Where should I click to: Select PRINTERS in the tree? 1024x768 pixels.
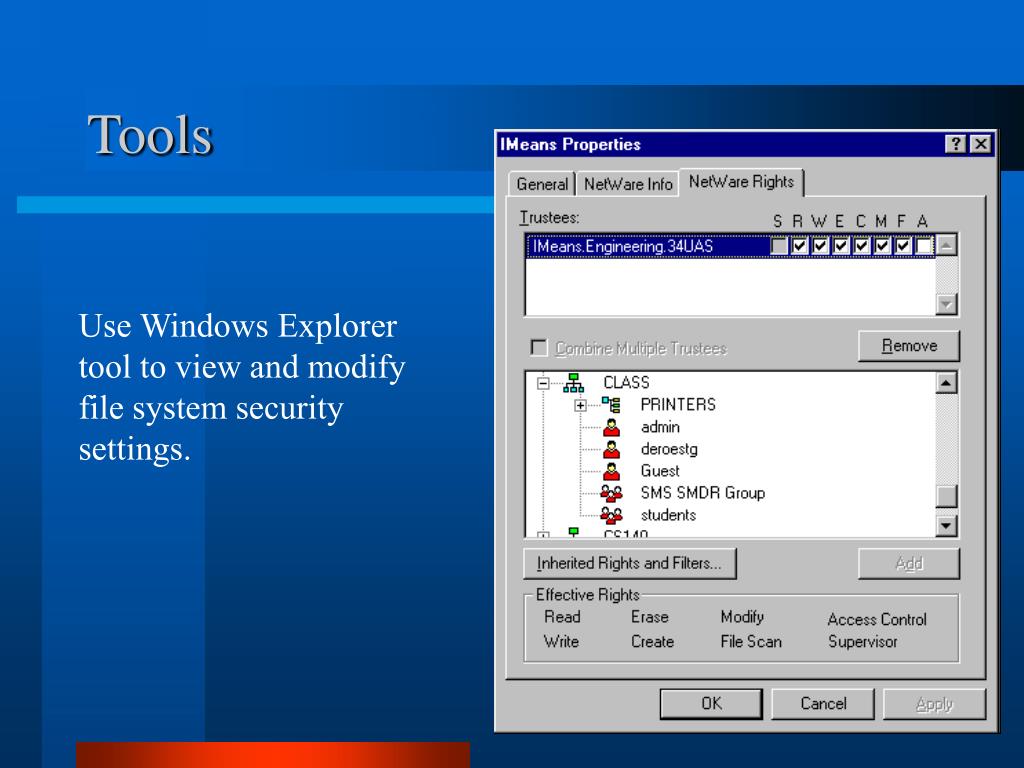[x=678, y=405]
